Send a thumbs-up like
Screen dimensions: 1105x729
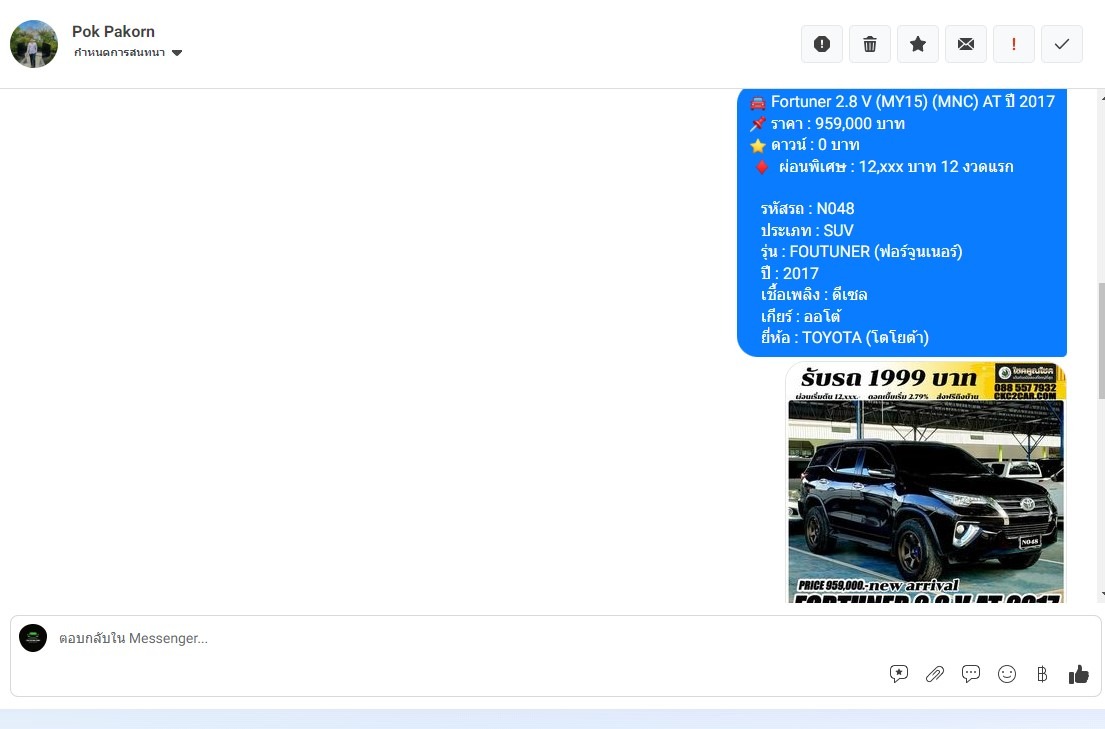[1078, 674]
